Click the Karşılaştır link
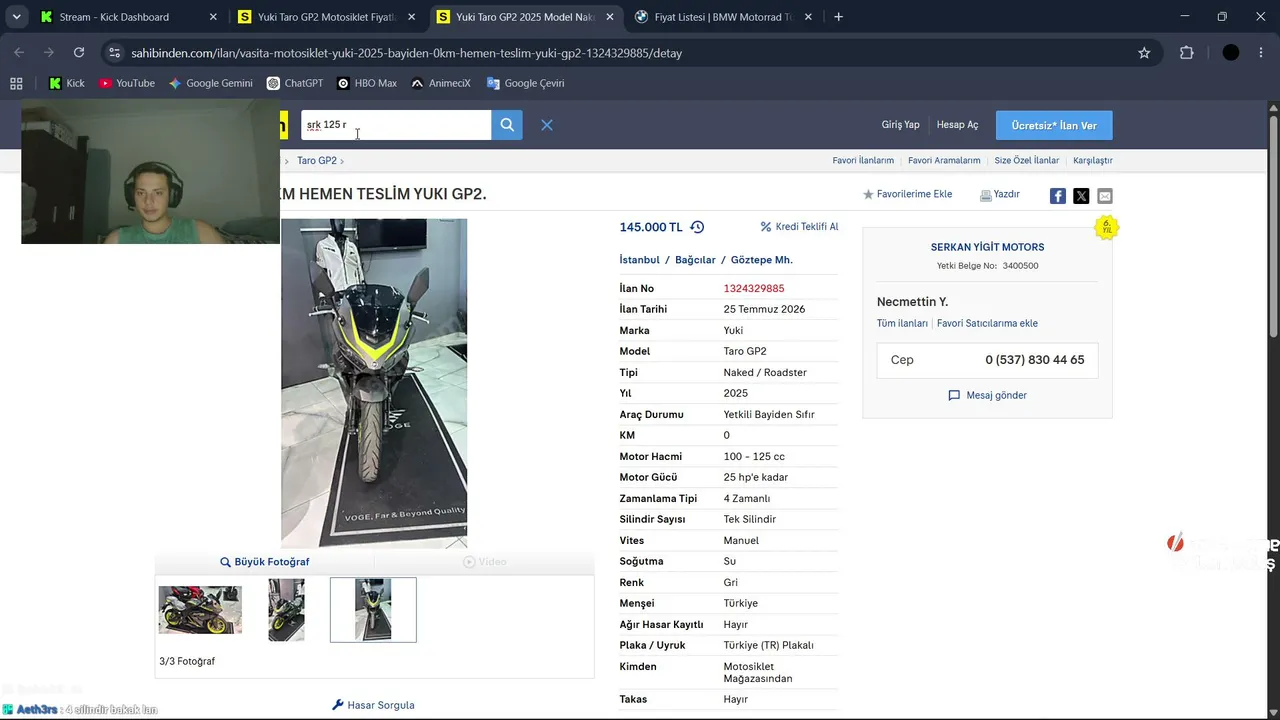This screenshot has height=720, width=1280. pyautogui.click(x=1092, y=161)
